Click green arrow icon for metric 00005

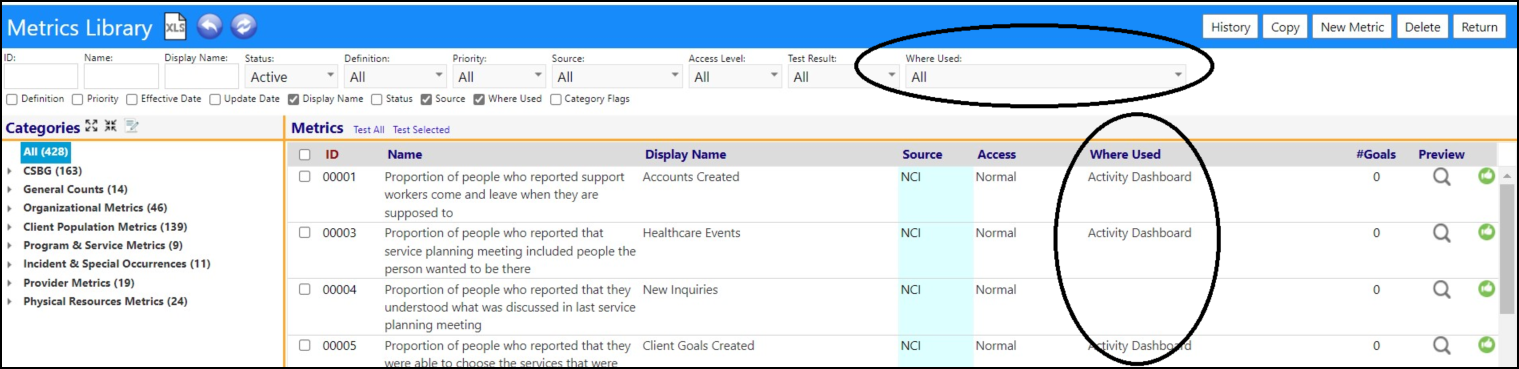1487,345
